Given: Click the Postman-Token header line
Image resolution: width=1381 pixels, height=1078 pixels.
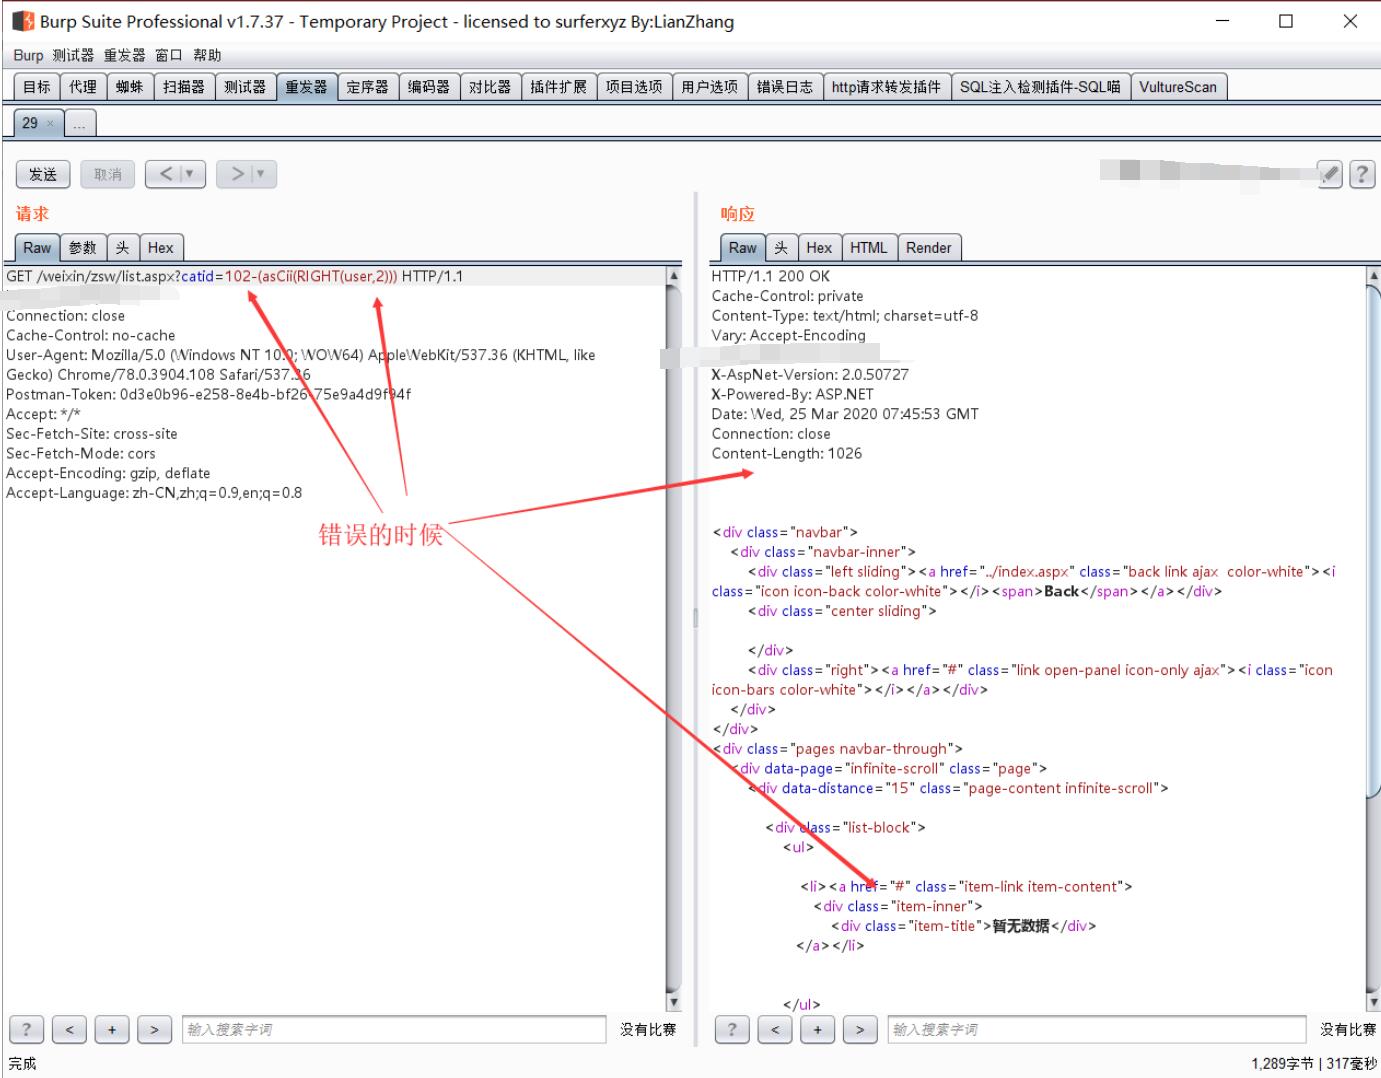Looking at the screenshot, I should click(208, 394).
